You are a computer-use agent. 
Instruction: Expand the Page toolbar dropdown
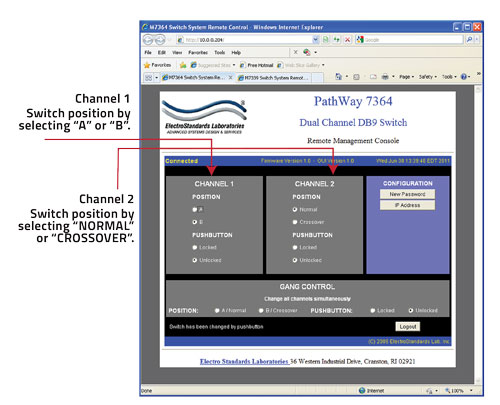point(407,77)
